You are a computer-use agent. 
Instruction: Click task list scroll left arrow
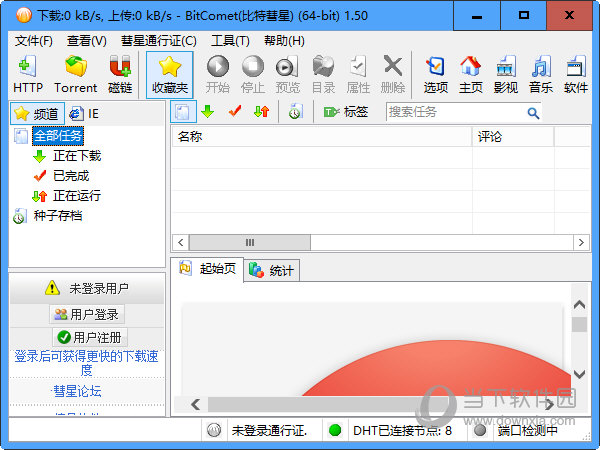pyautogui.click(x=181, y=243)
